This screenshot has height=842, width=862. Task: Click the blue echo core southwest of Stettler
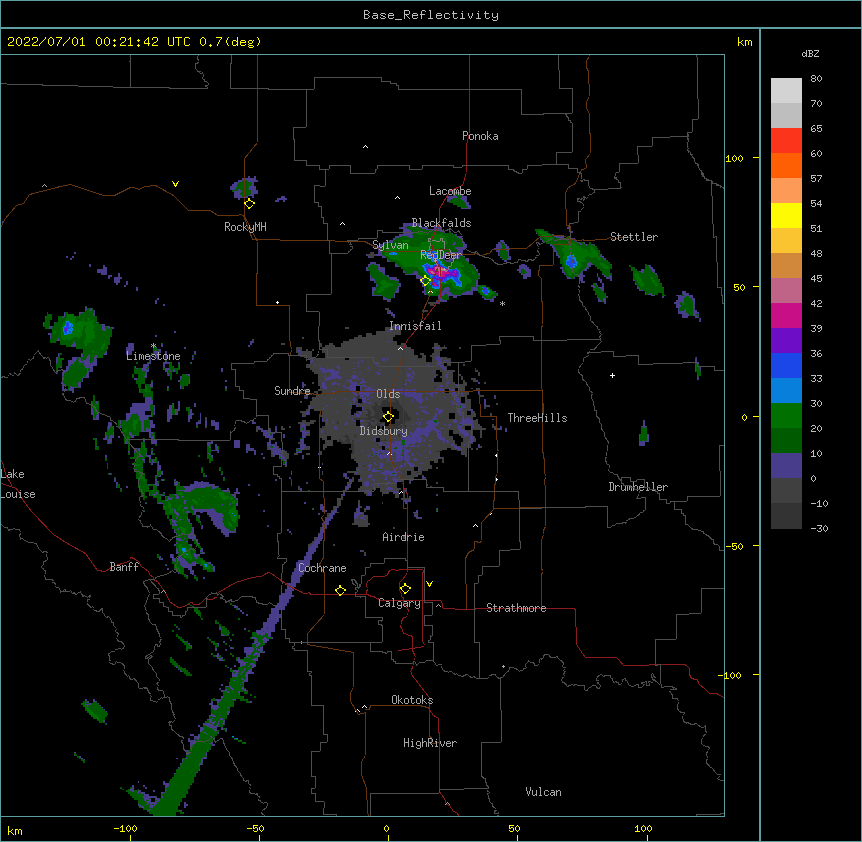click(x=571, y=261)
